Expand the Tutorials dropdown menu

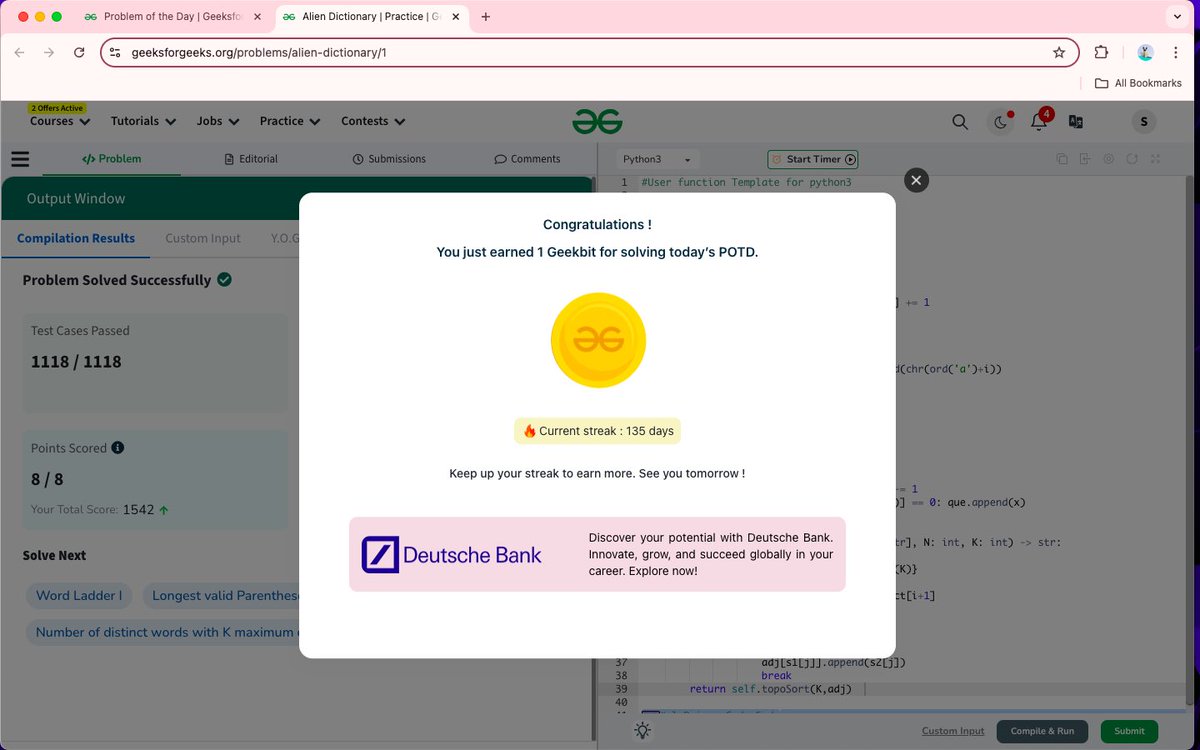point(143,121)
